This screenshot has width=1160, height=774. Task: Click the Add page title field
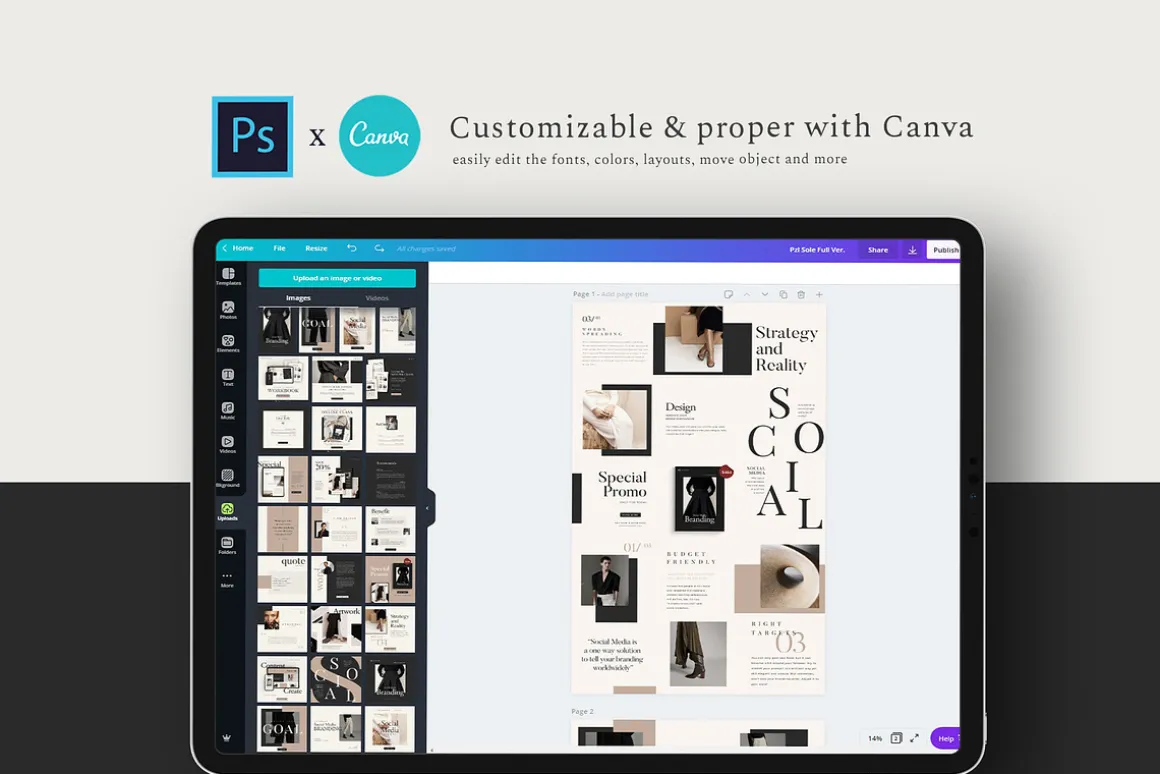click(624, 295)
